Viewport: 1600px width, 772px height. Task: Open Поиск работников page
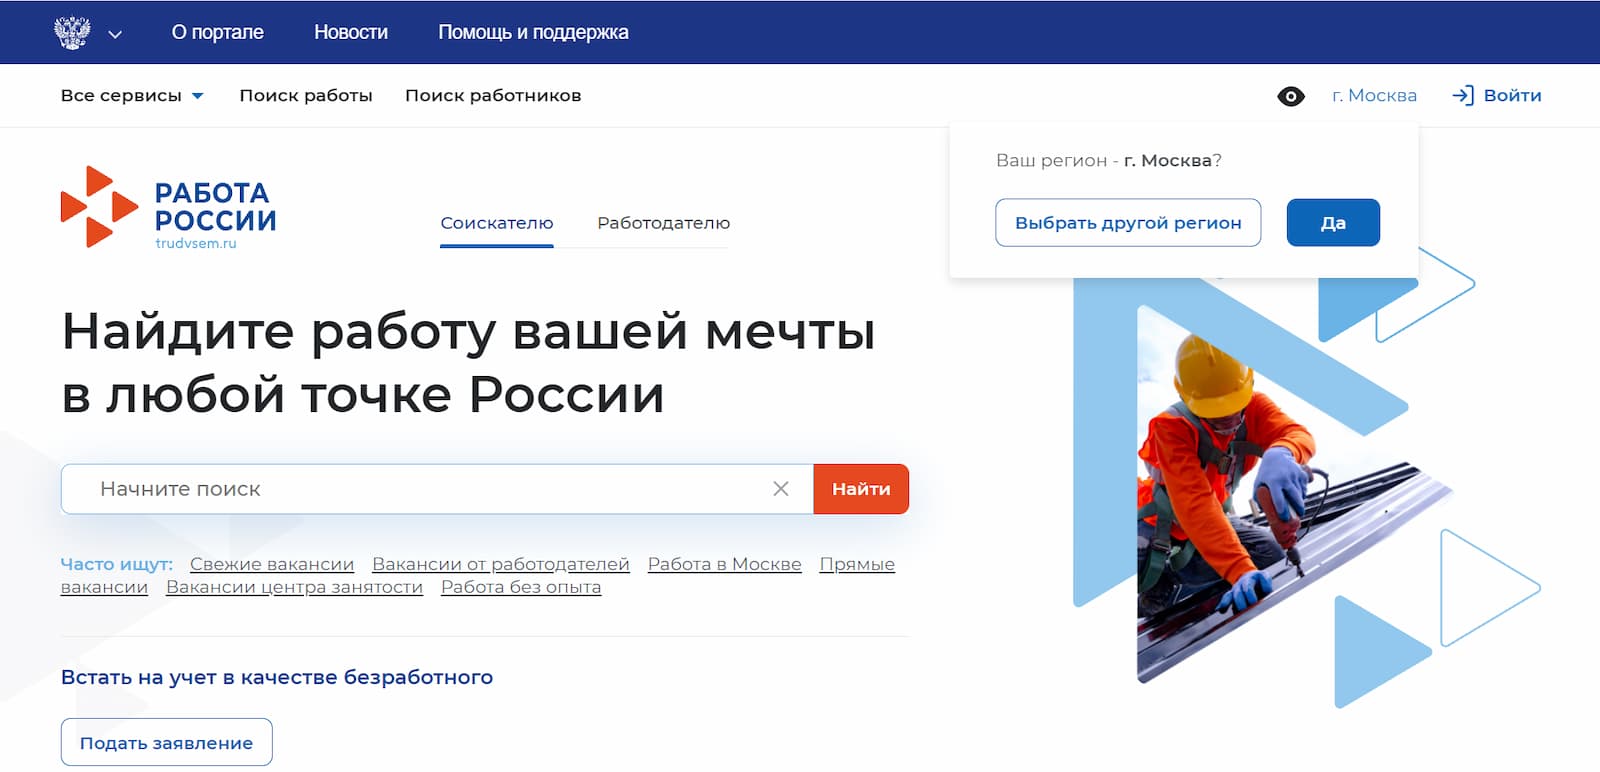click(493, 96)
